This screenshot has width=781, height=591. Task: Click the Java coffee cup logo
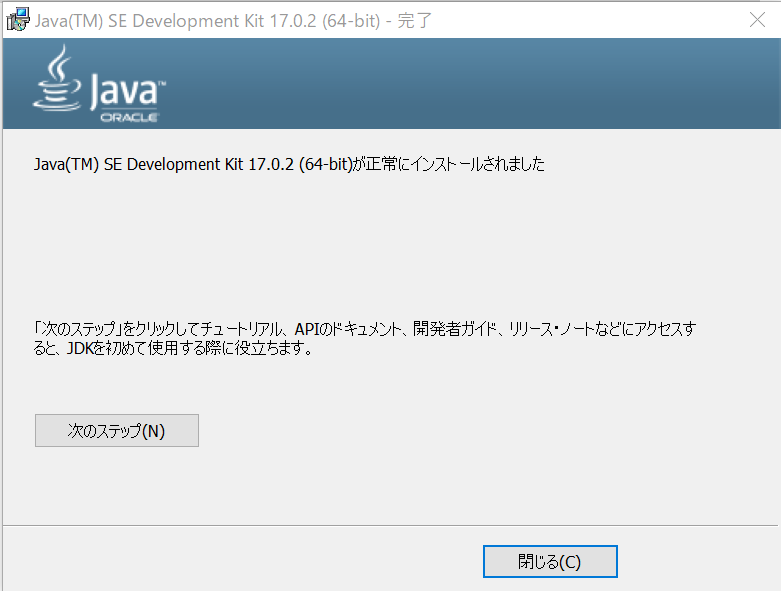(57, 78)
